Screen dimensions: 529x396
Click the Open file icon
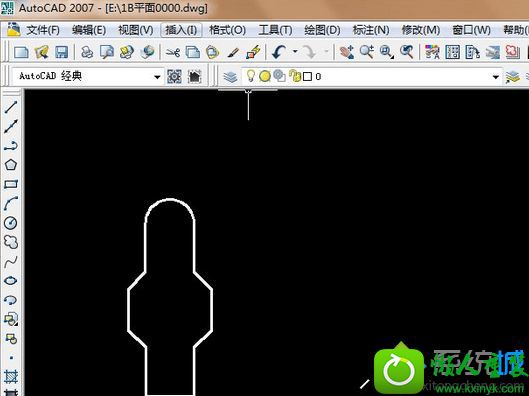click(x=41, y=52)
